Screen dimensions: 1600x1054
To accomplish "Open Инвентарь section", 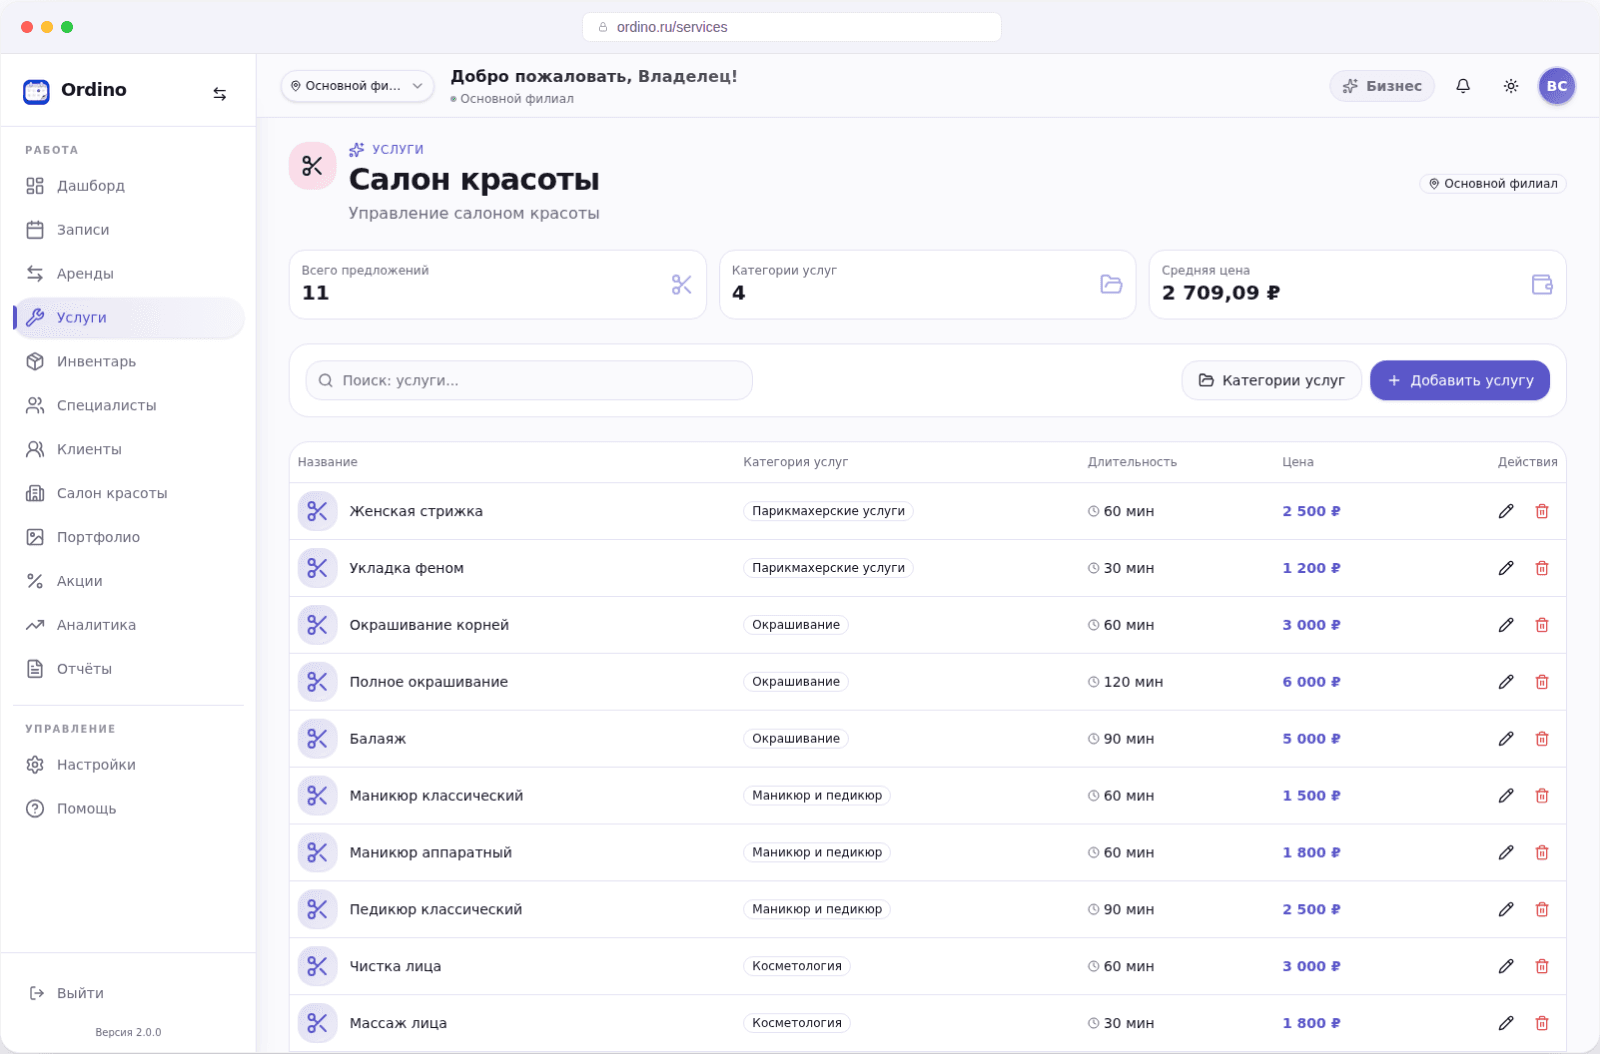I will [x=129, y=362].
